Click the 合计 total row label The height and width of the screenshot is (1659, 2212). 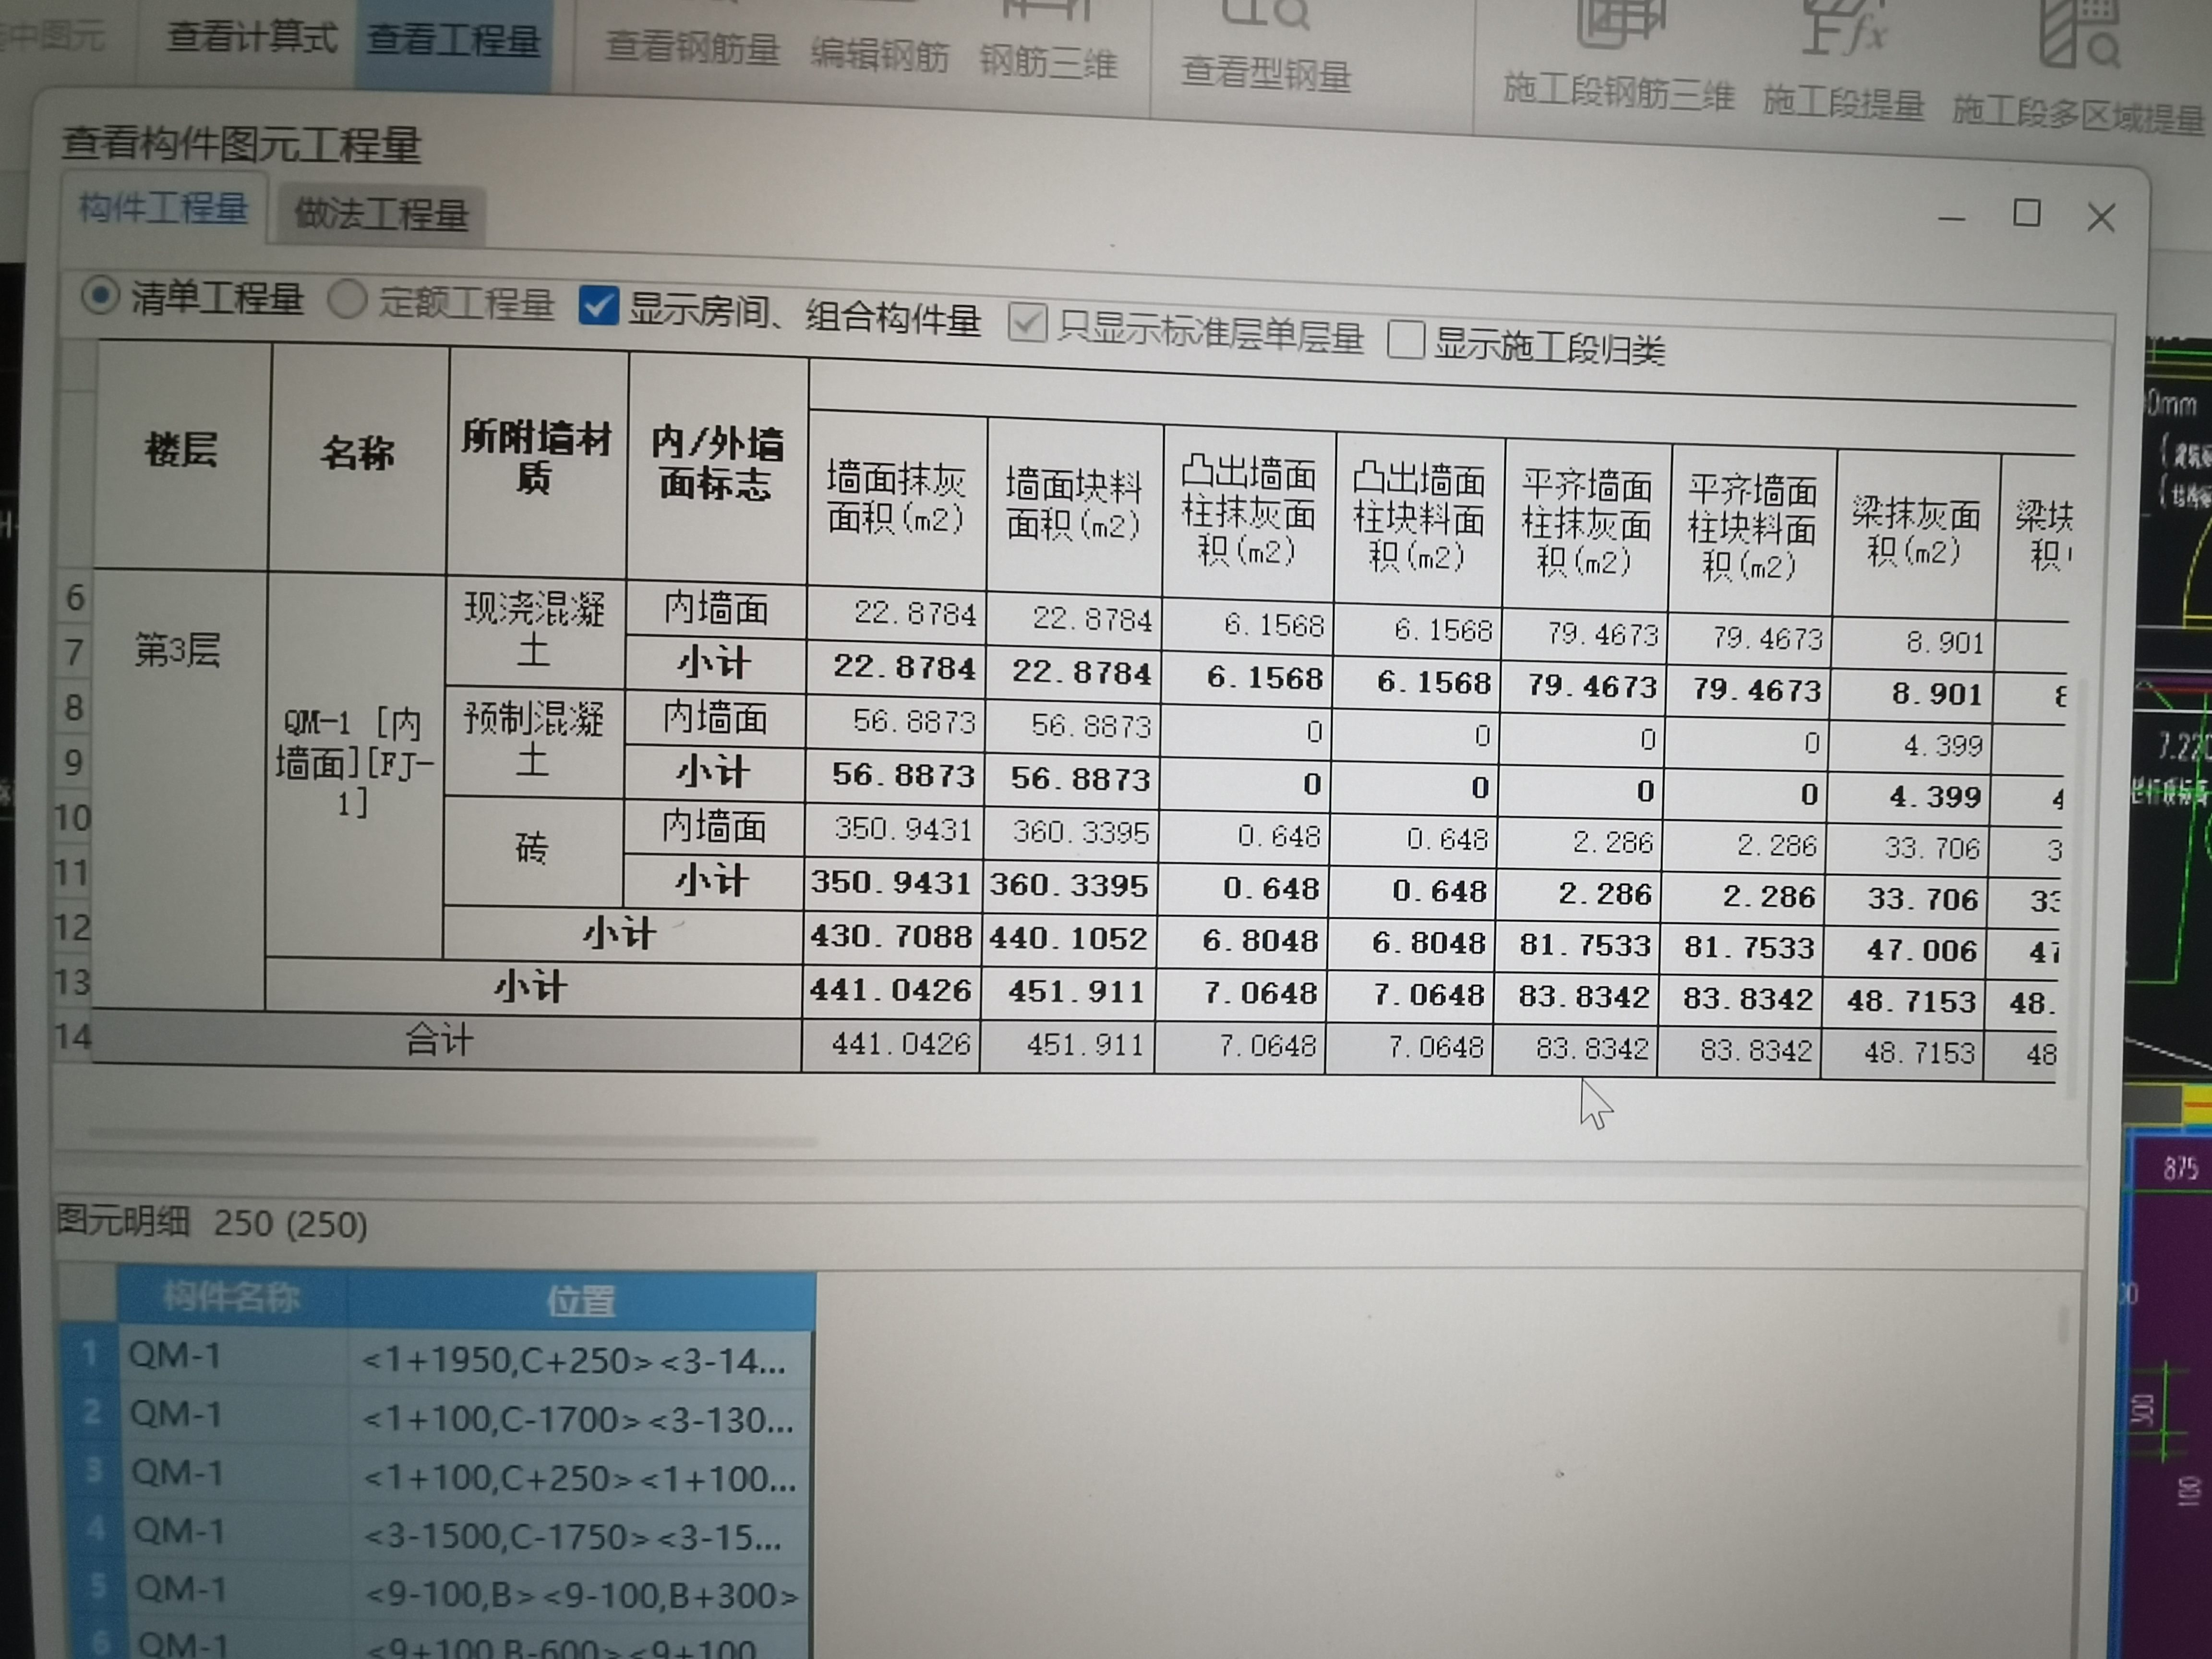point(440,1040)
